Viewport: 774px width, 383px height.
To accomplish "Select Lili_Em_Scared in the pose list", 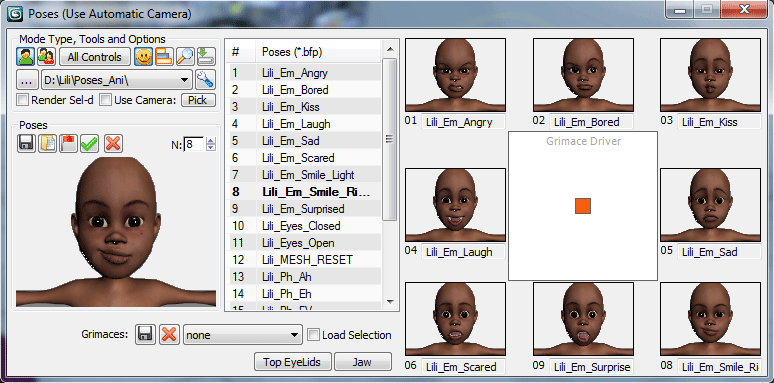I will click(x=304, y=158).
